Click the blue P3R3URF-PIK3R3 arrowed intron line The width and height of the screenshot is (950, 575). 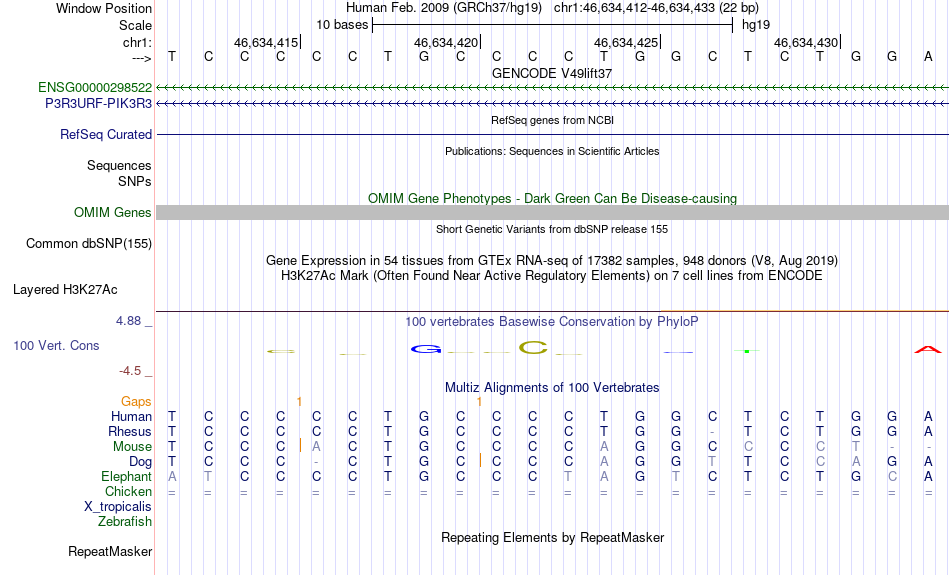click(x=552, y=104)
